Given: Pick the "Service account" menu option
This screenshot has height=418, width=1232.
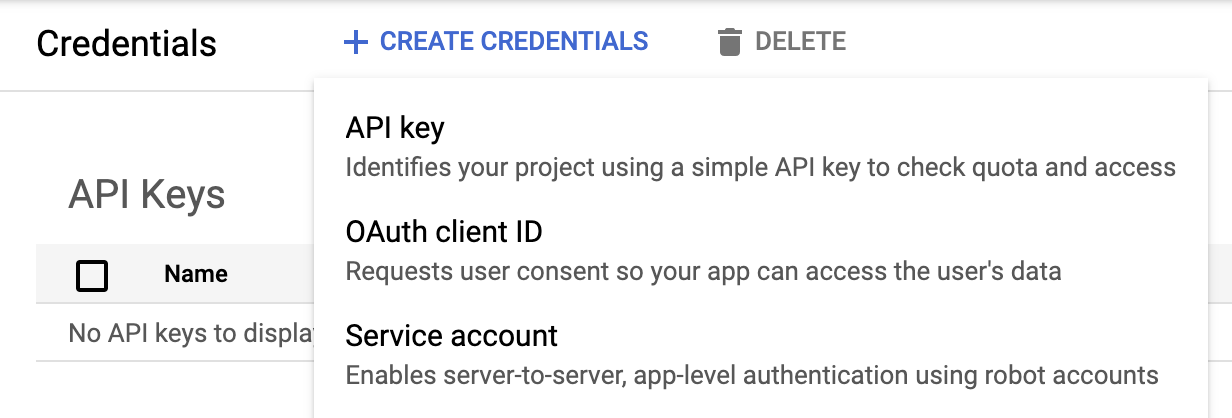Looking at the screenshot, I should pos(452,336).
